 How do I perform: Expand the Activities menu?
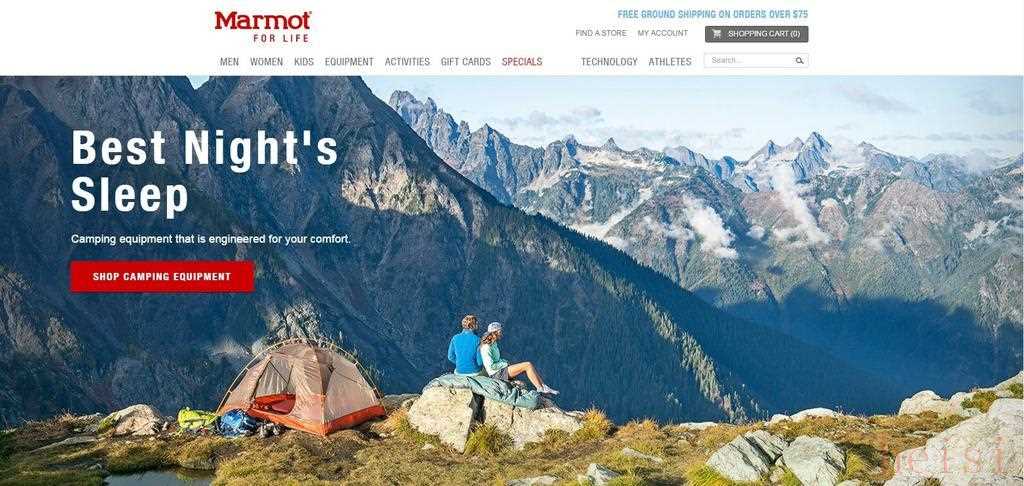click(407, 61)
